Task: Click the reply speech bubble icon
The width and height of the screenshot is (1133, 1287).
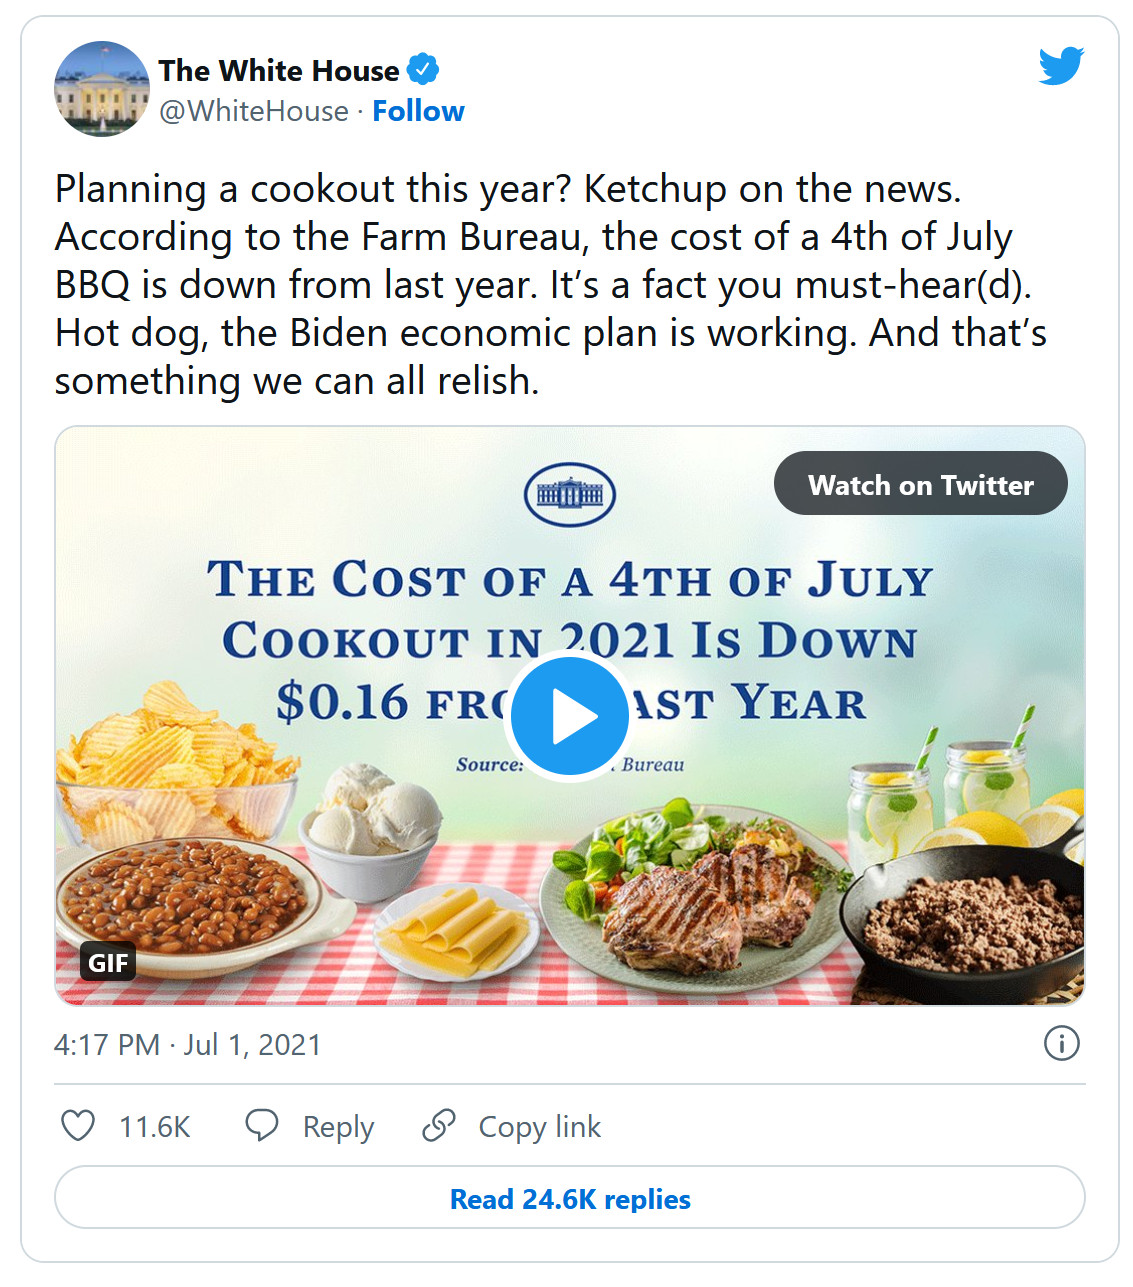Action: 262,1125
